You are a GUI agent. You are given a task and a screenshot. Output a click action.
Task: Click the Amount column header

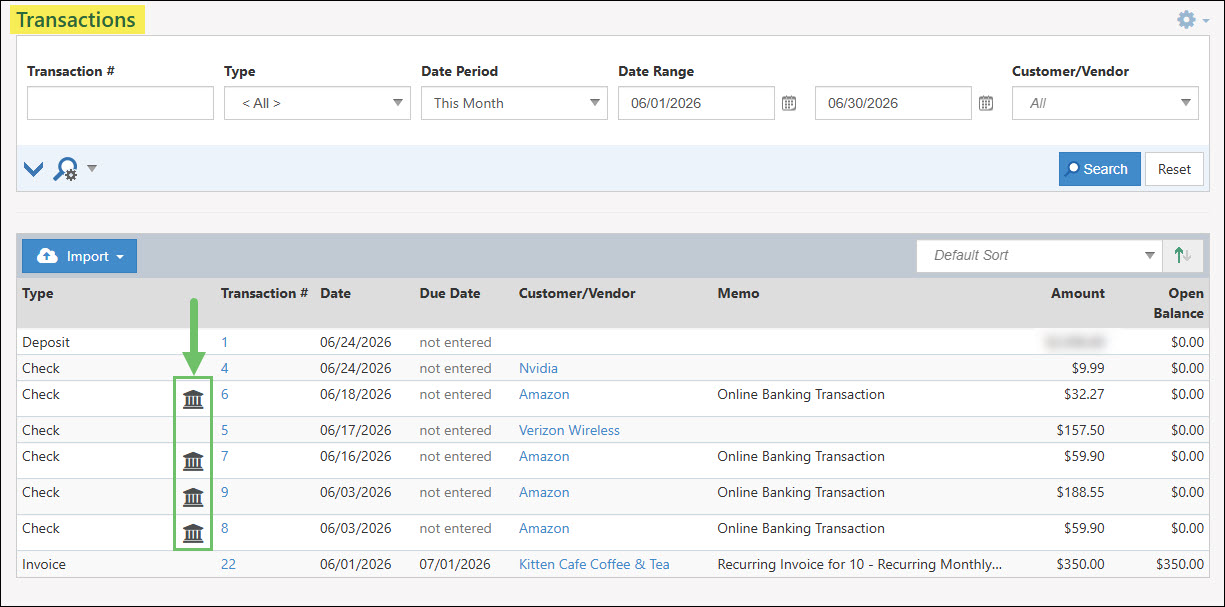1078,293
